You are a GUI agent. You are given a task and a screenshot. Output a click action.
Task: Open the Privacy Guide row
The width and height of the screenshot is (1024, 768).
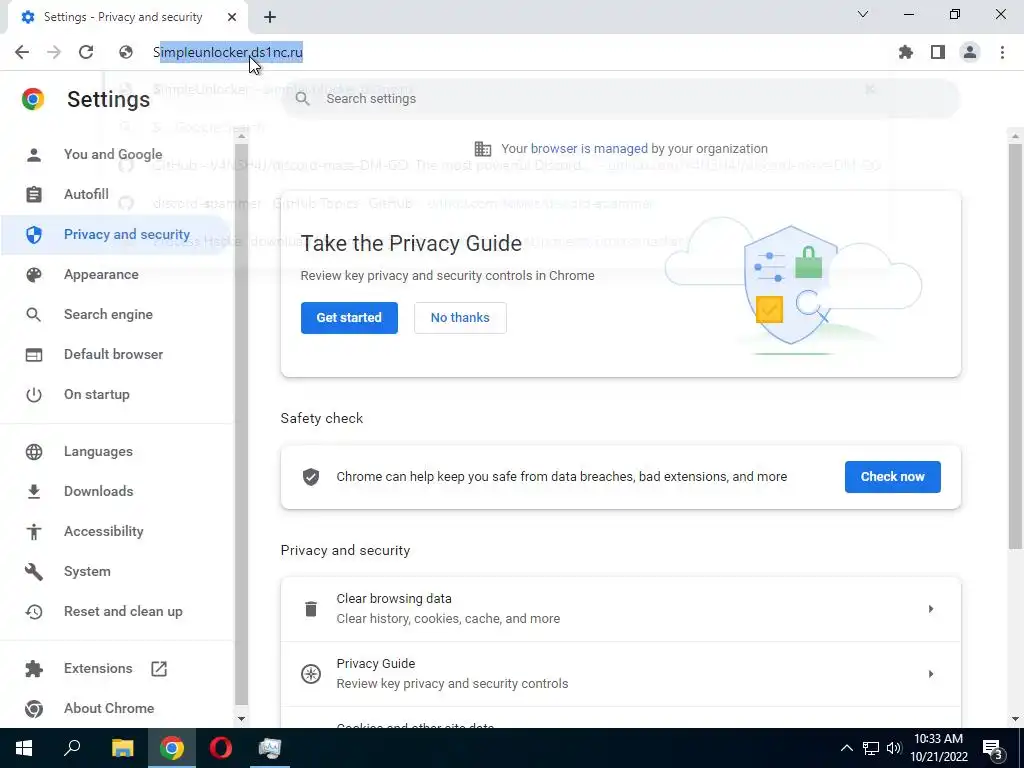(x=620, y=674)
